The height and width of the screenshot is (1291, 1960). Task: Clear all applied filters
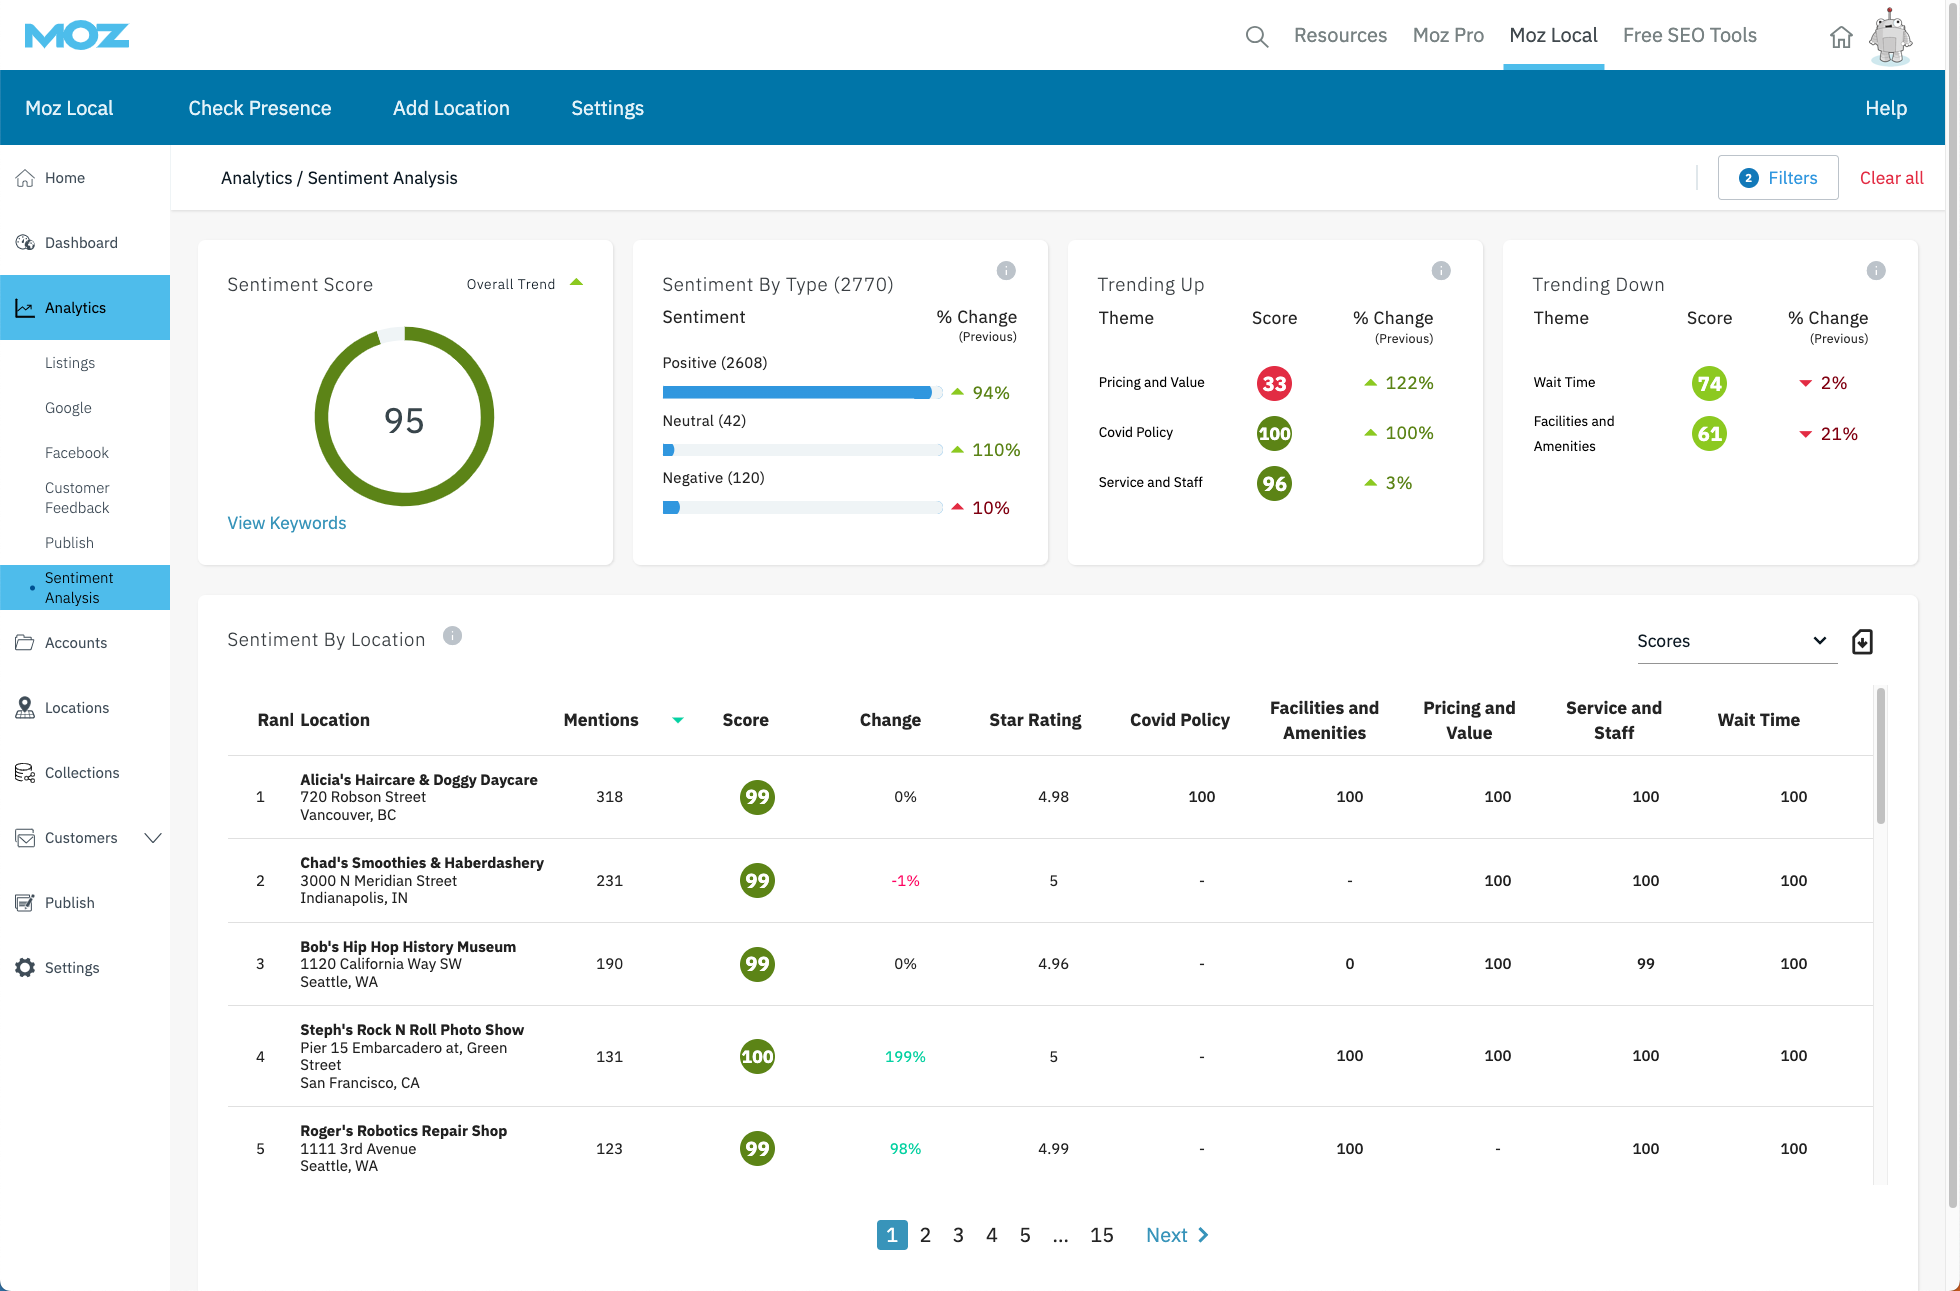pos(1891,177)
